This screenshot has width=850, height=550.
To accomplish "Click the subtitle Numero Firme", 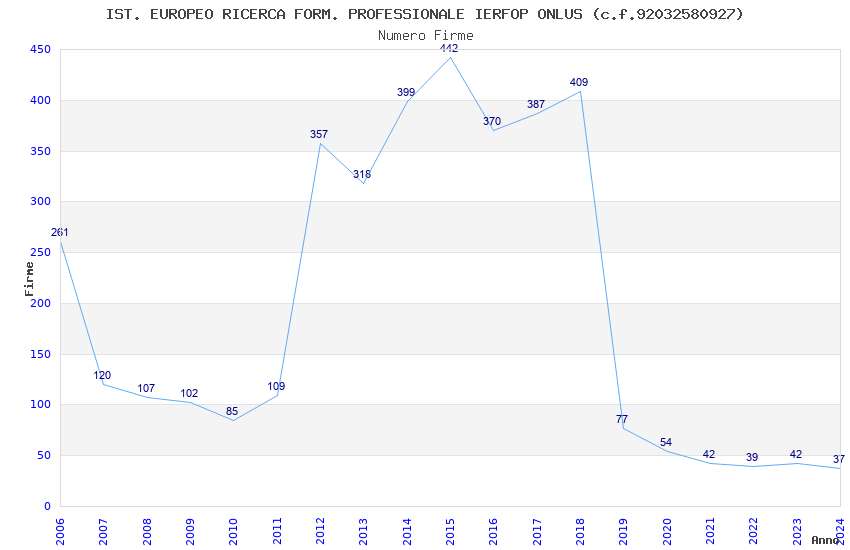I will coord(426,35).
